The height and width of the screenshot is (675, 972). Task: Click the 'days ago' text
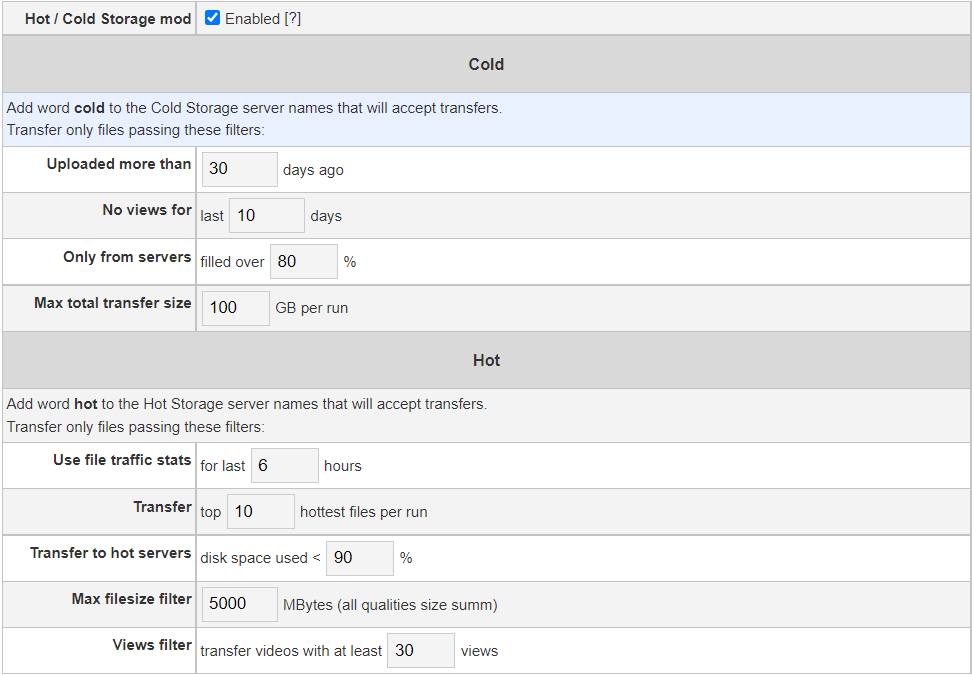coord(313,170)
